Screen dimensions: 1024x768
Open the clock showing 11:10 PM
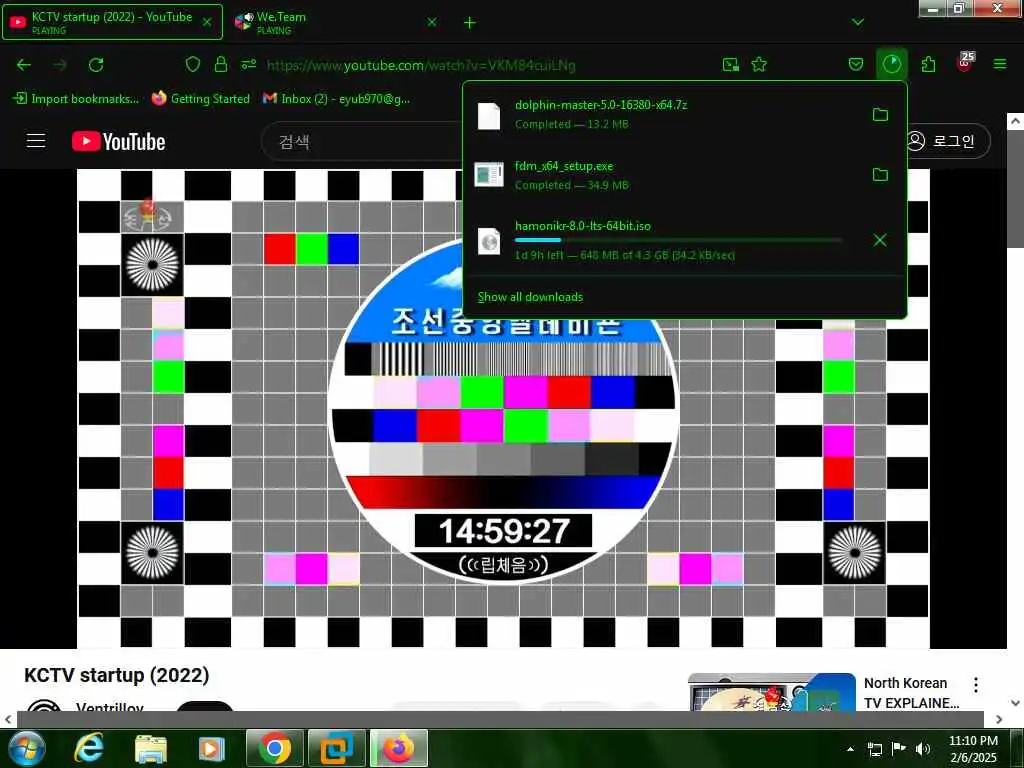tap(973, 749)
